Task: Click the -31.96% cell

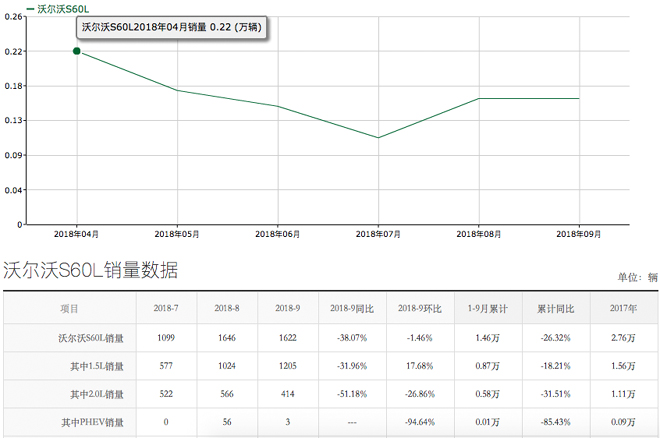Action: click(x=352, y=366)
